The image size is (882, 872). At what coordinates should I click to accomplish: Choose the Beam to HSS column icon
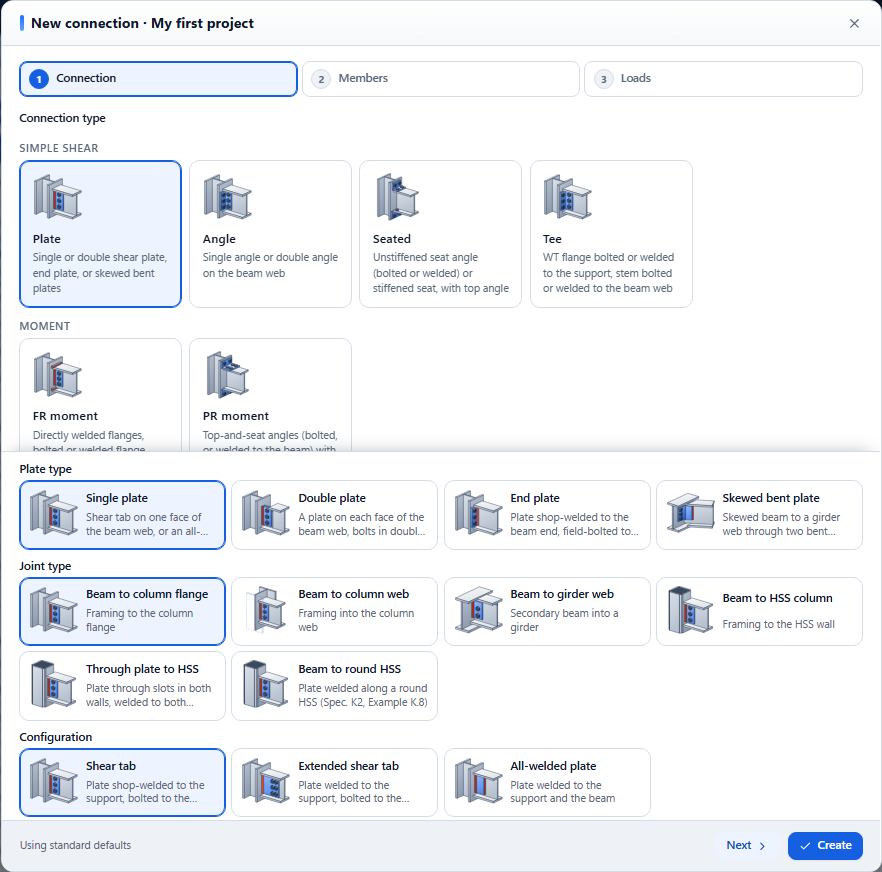point(691,610)
